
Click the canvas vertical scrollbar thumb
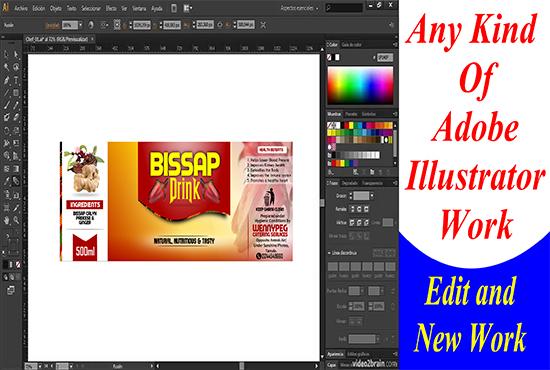tap(322, 203)
